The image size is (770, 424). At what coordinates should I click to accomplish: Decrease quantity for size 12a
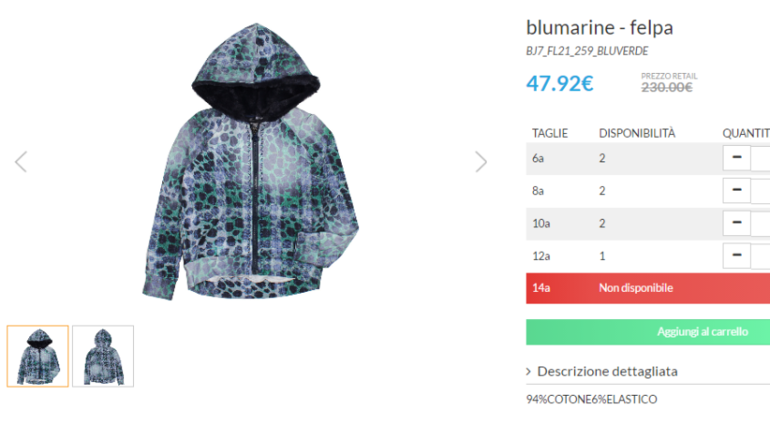click(x=737, y=255)
